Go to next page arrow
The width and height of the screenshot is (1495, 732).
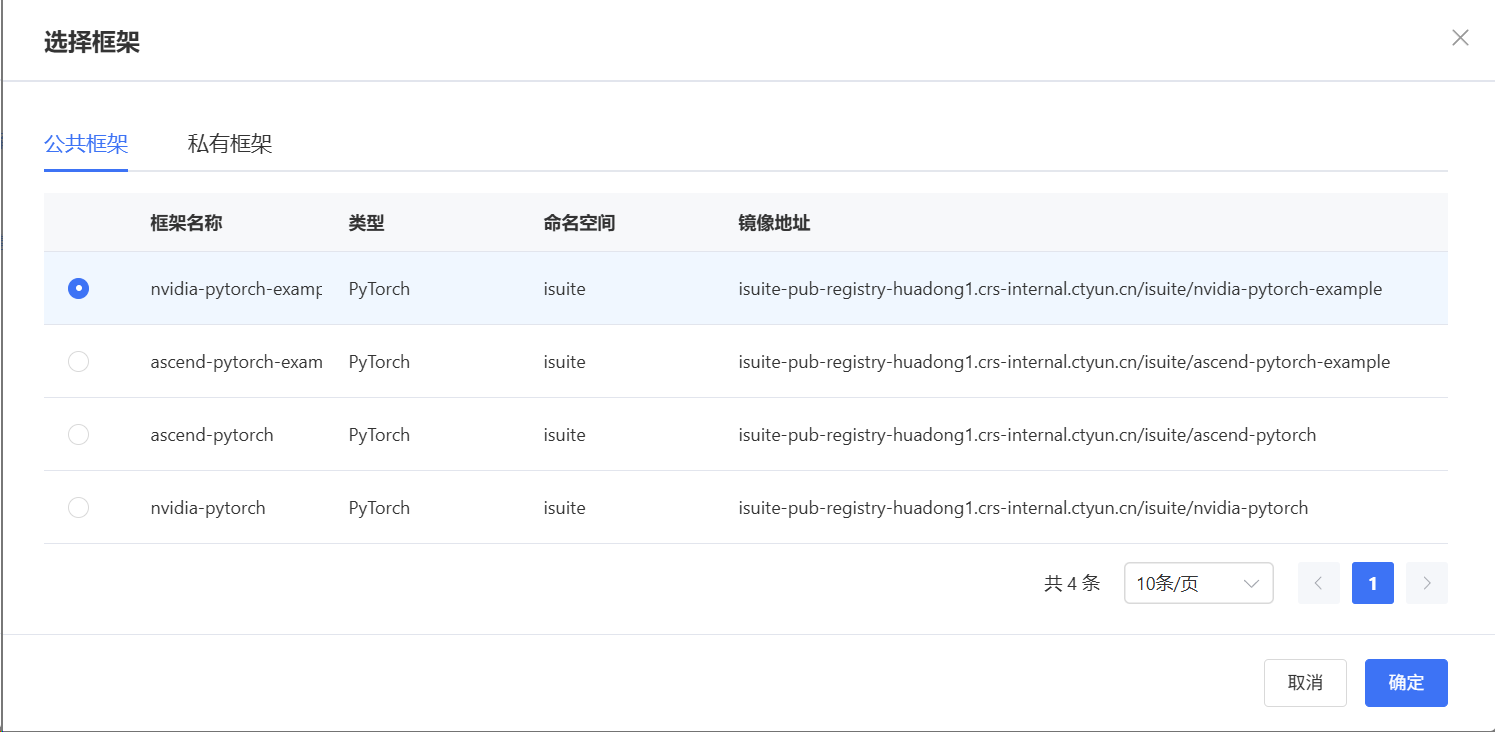click(1426, 583)
